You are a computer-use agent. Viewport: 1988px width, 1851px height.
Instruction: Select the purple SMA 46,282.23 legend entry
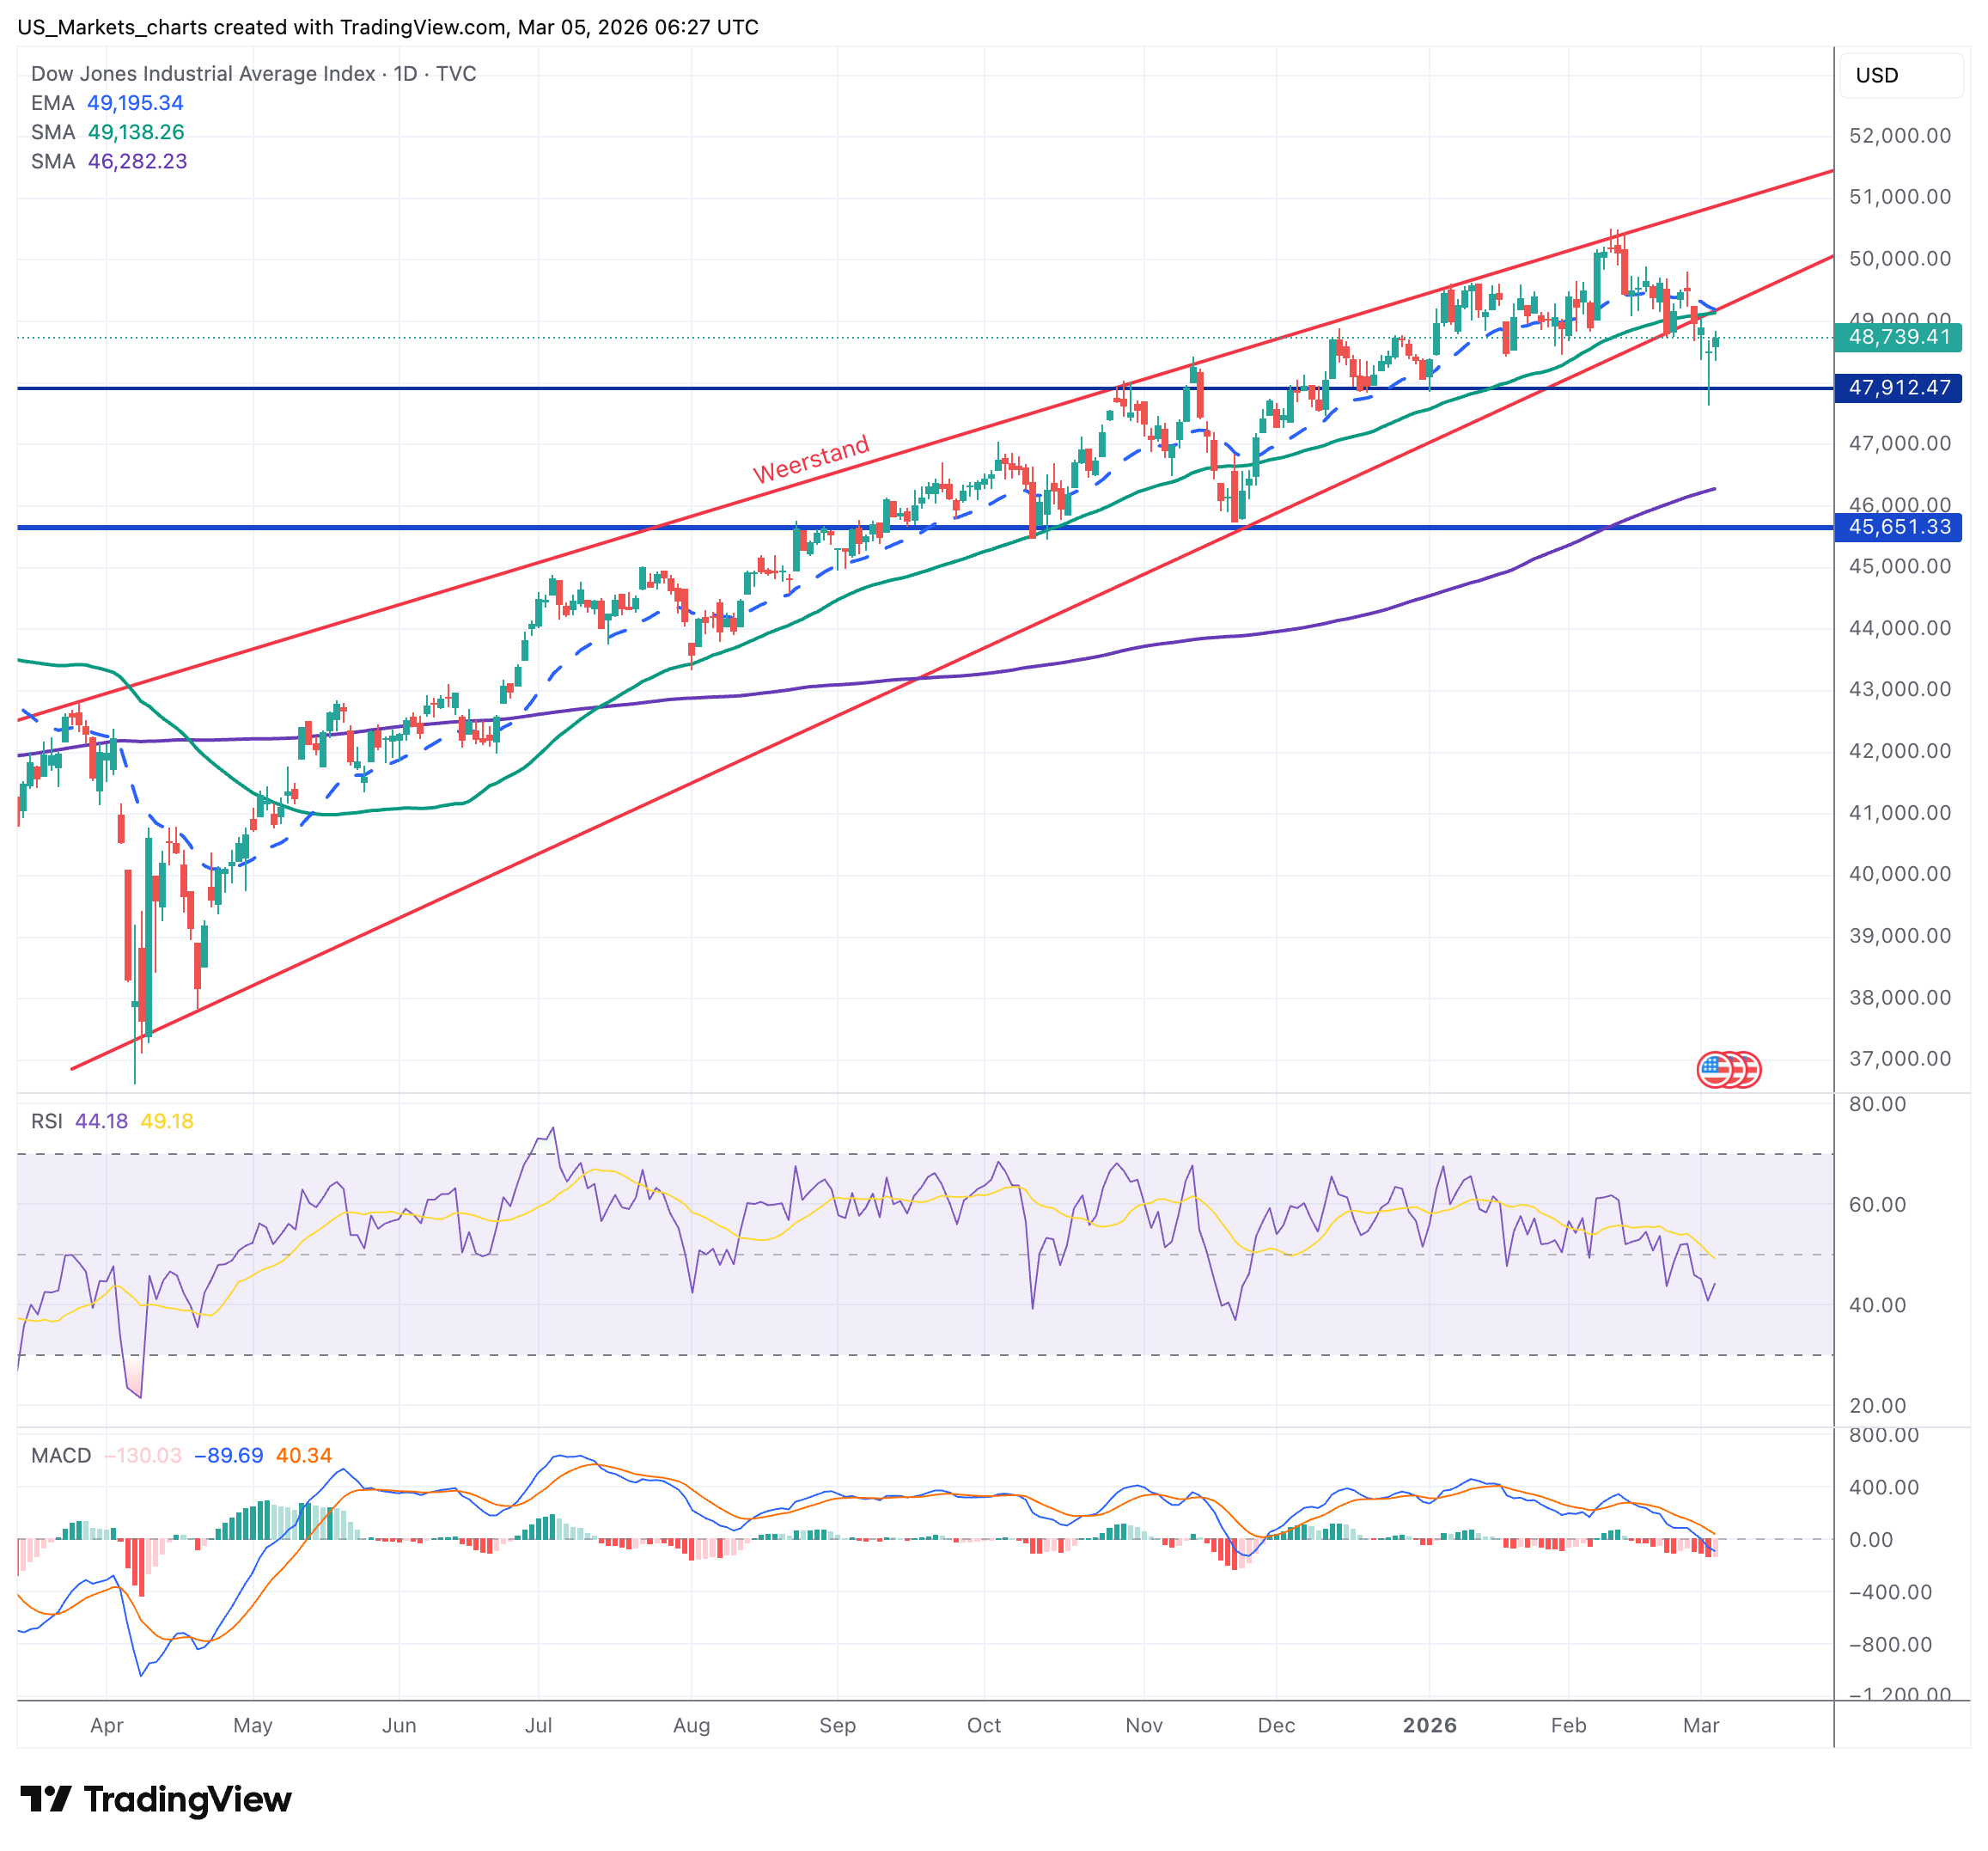coord(108,161)
